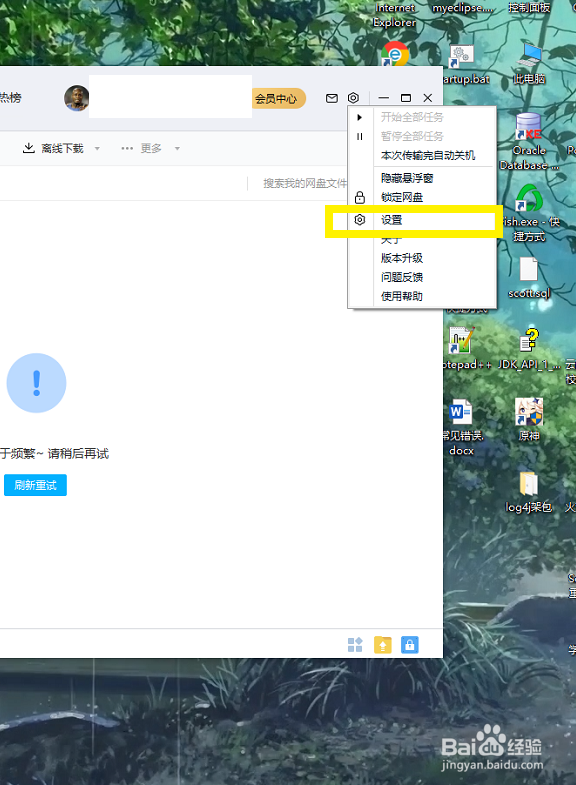The width and height of the screenshot is (576, 785).
Task: Open the mail message icon
Action: (332, 98)
